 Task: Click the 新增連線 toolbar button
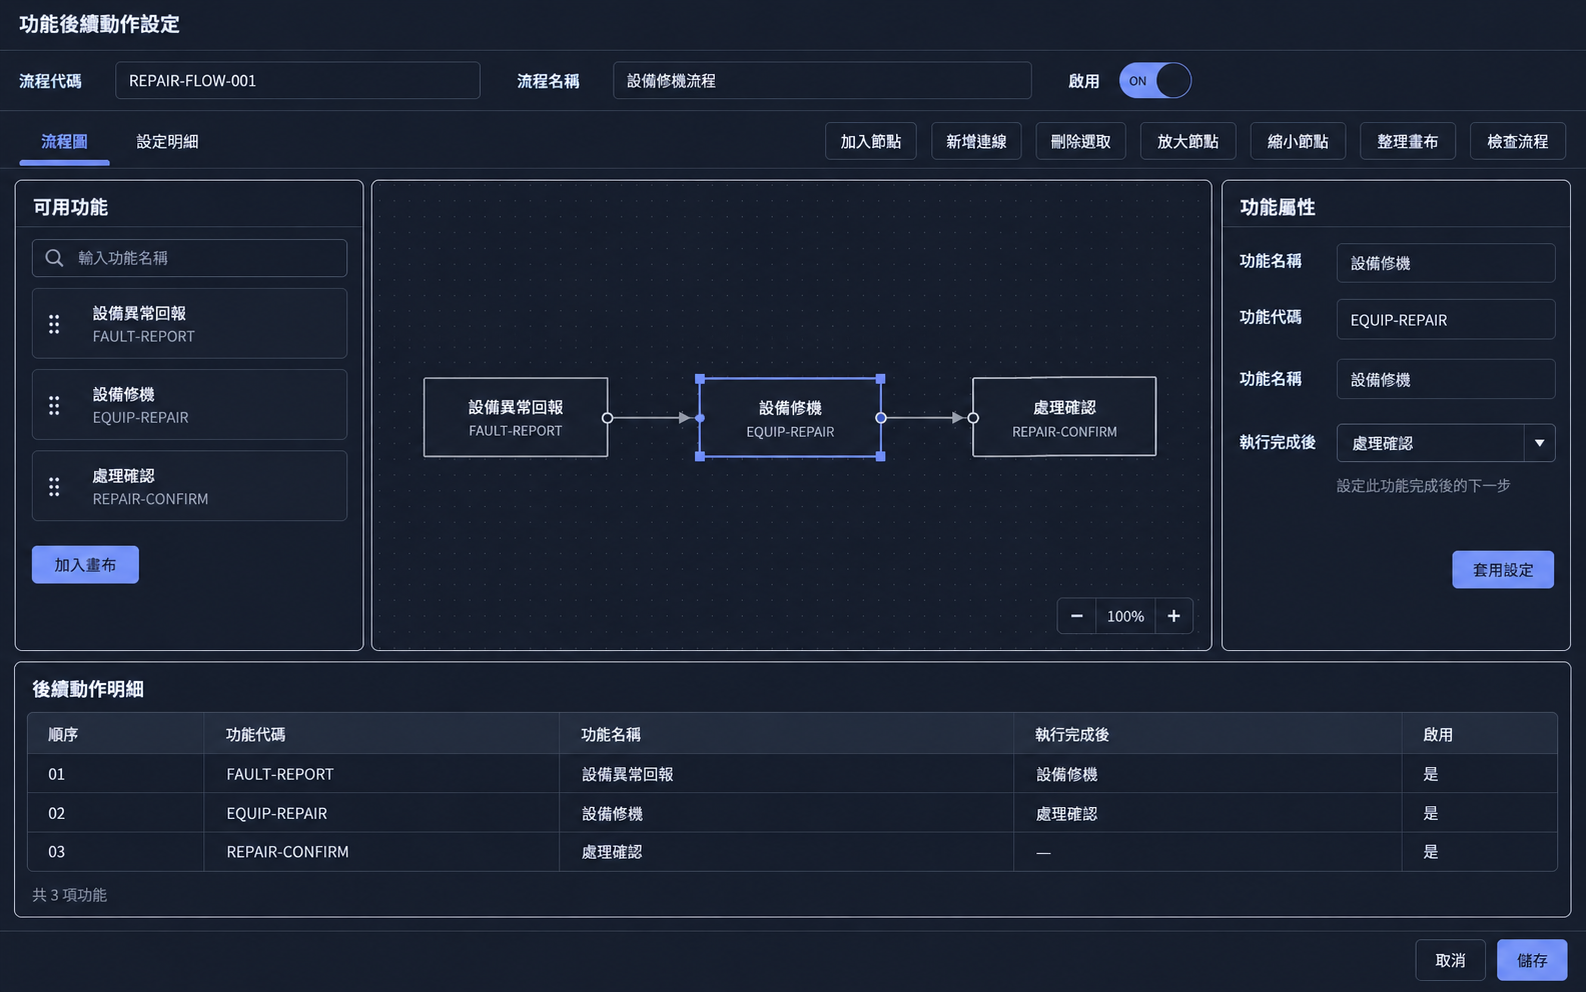(976, 142)
